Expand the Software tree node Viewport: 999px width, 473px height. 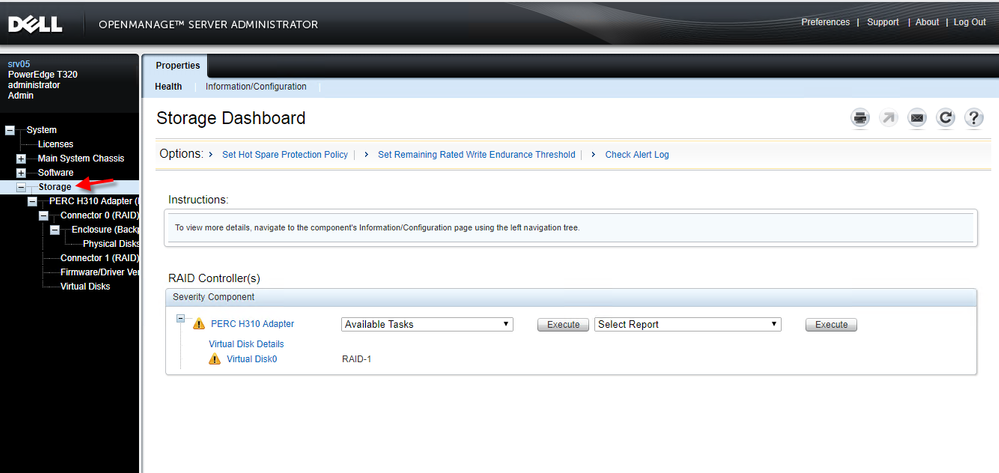click(x=21, y=173)
